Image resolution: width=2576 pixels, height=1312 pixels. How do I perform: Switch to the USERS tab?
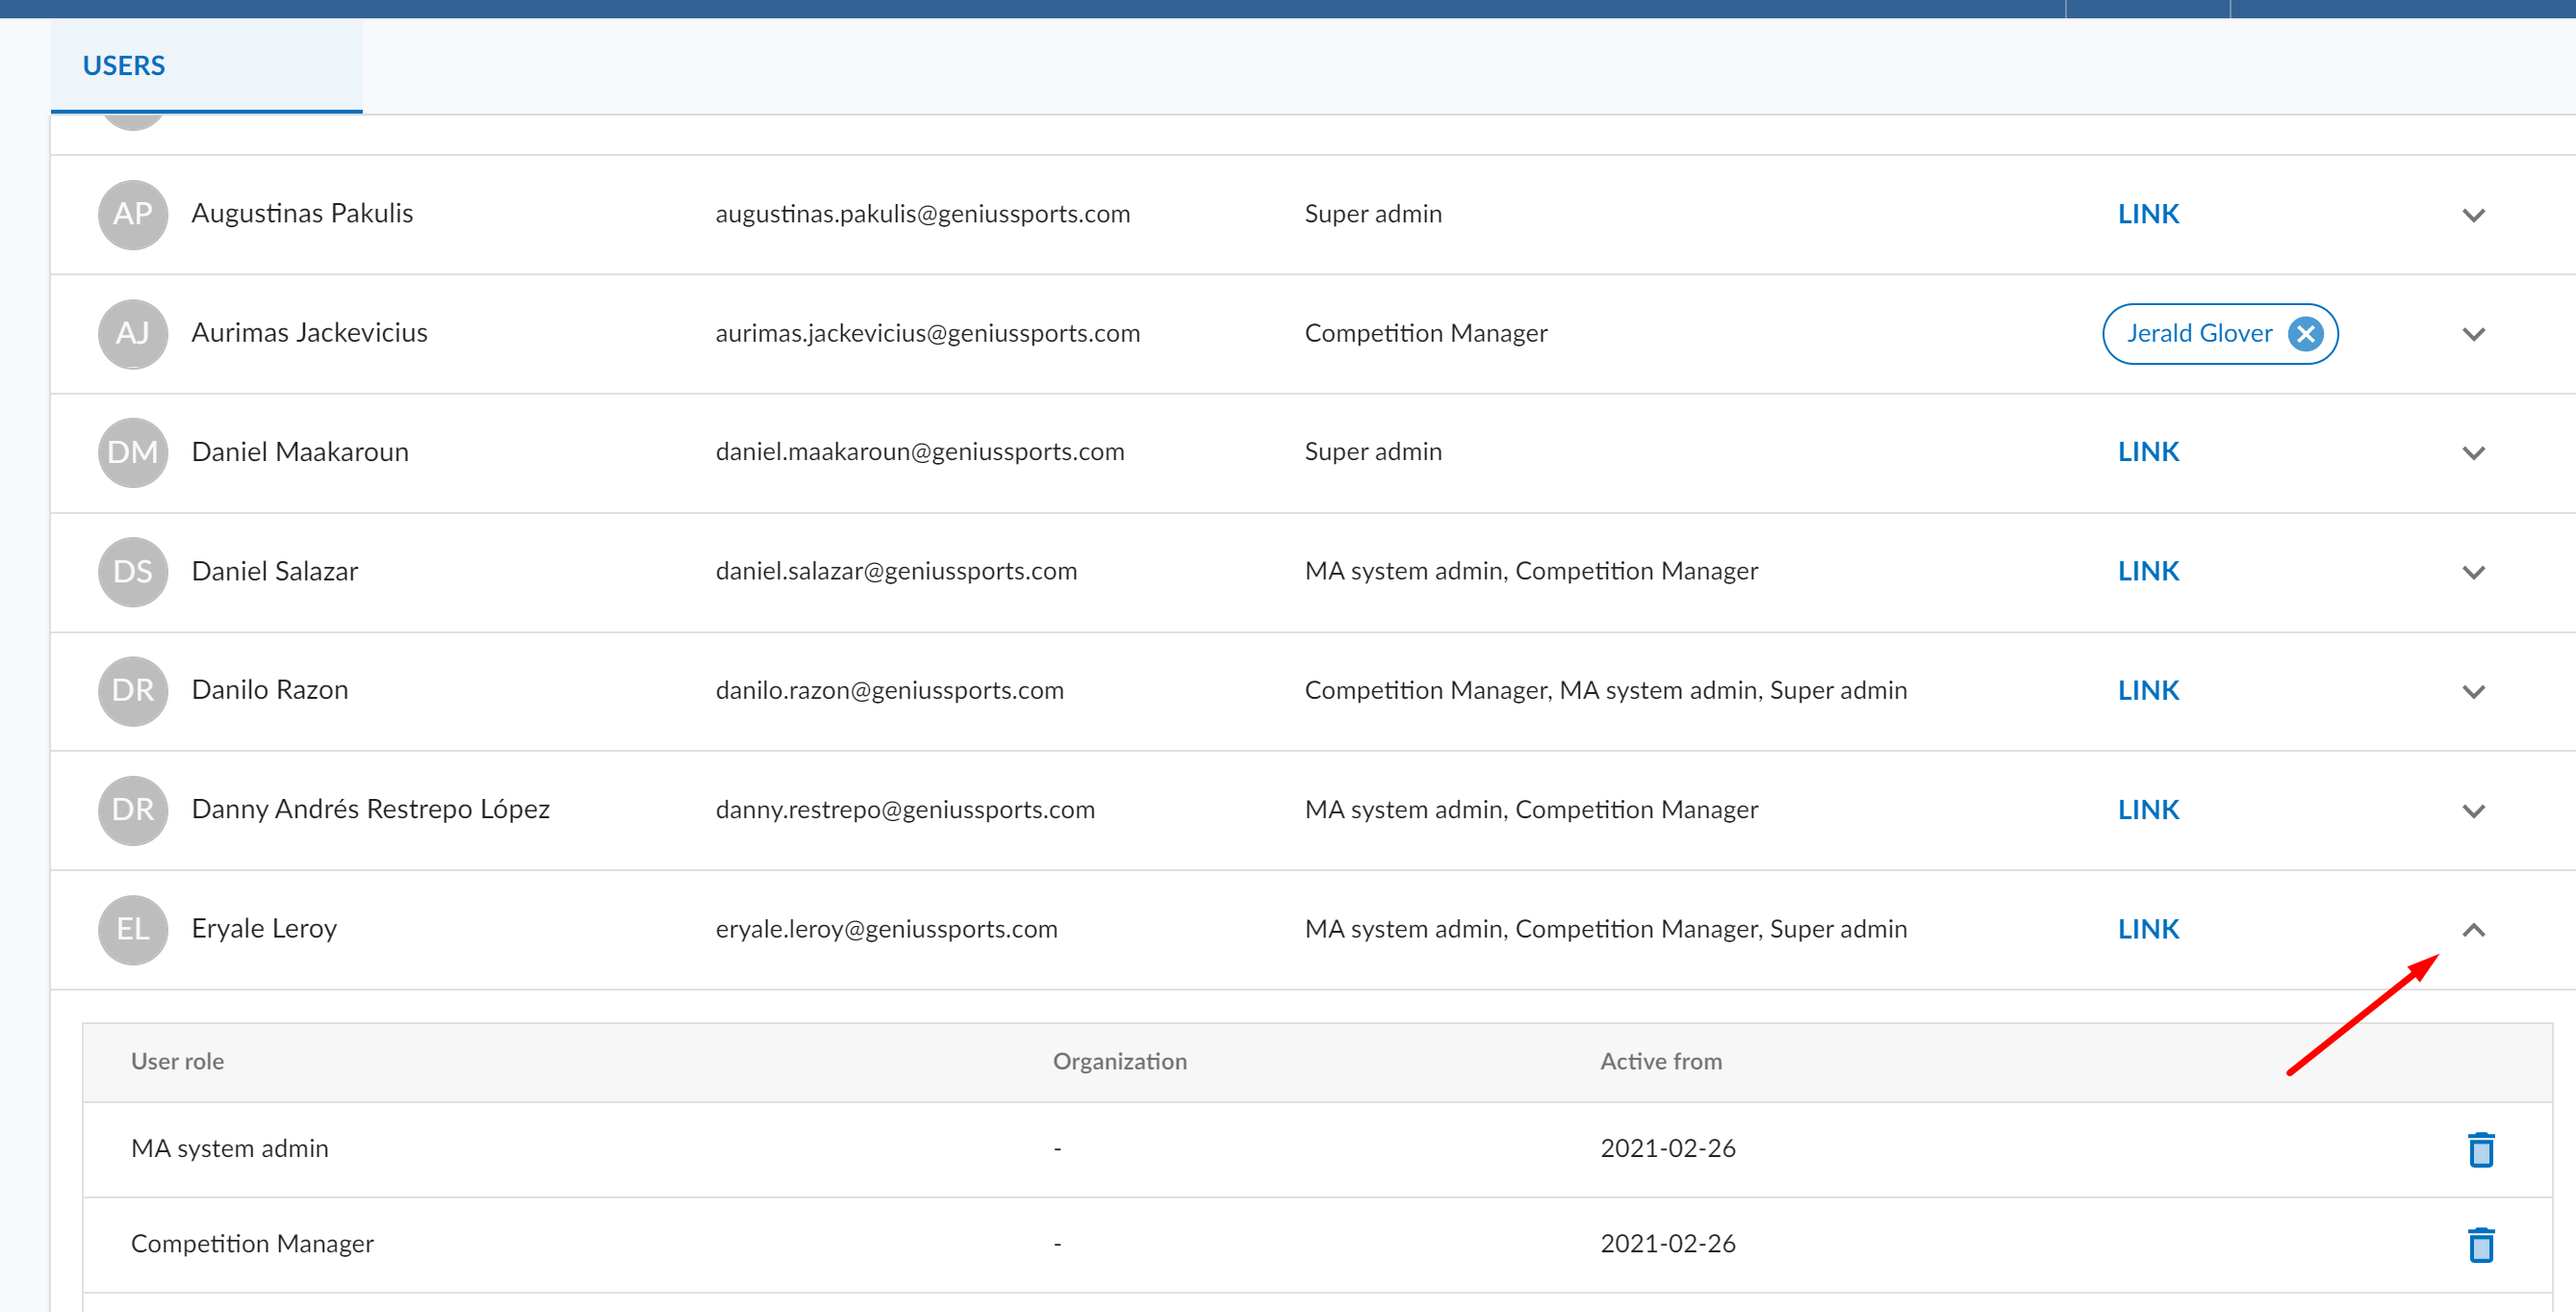point(124,66)
